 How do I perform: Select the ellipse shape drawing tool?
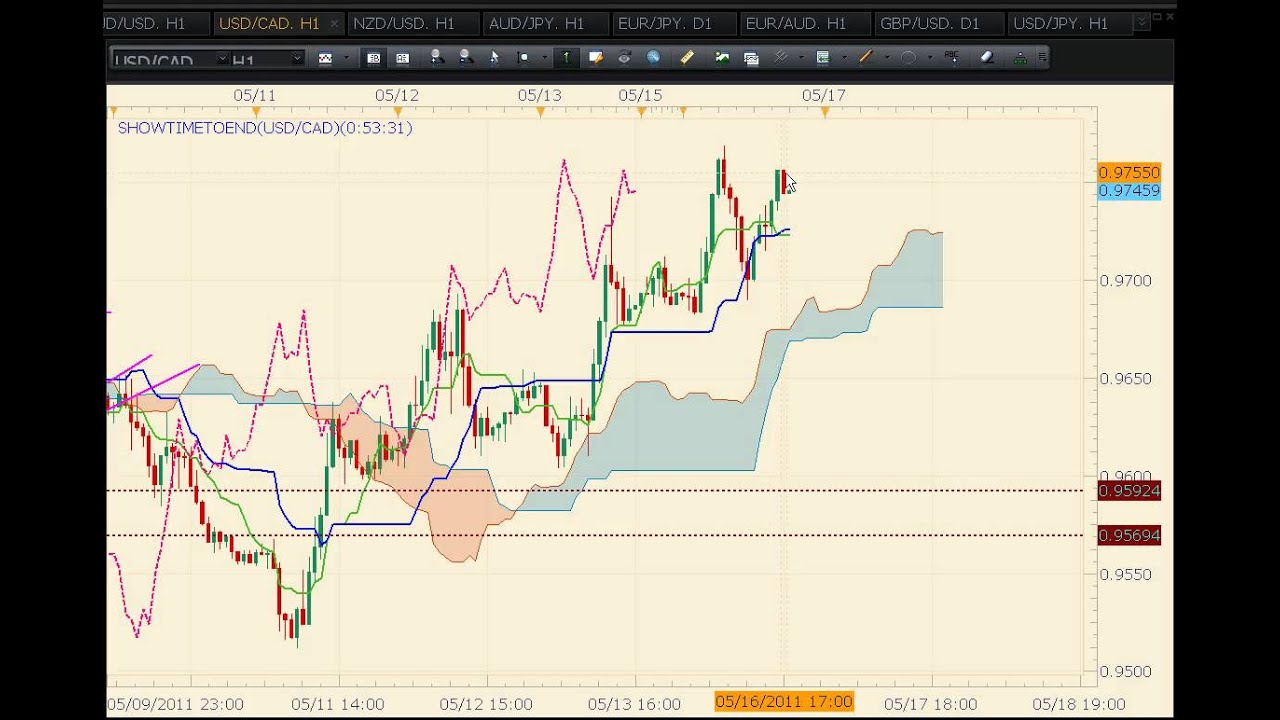[x=908, y=58]
